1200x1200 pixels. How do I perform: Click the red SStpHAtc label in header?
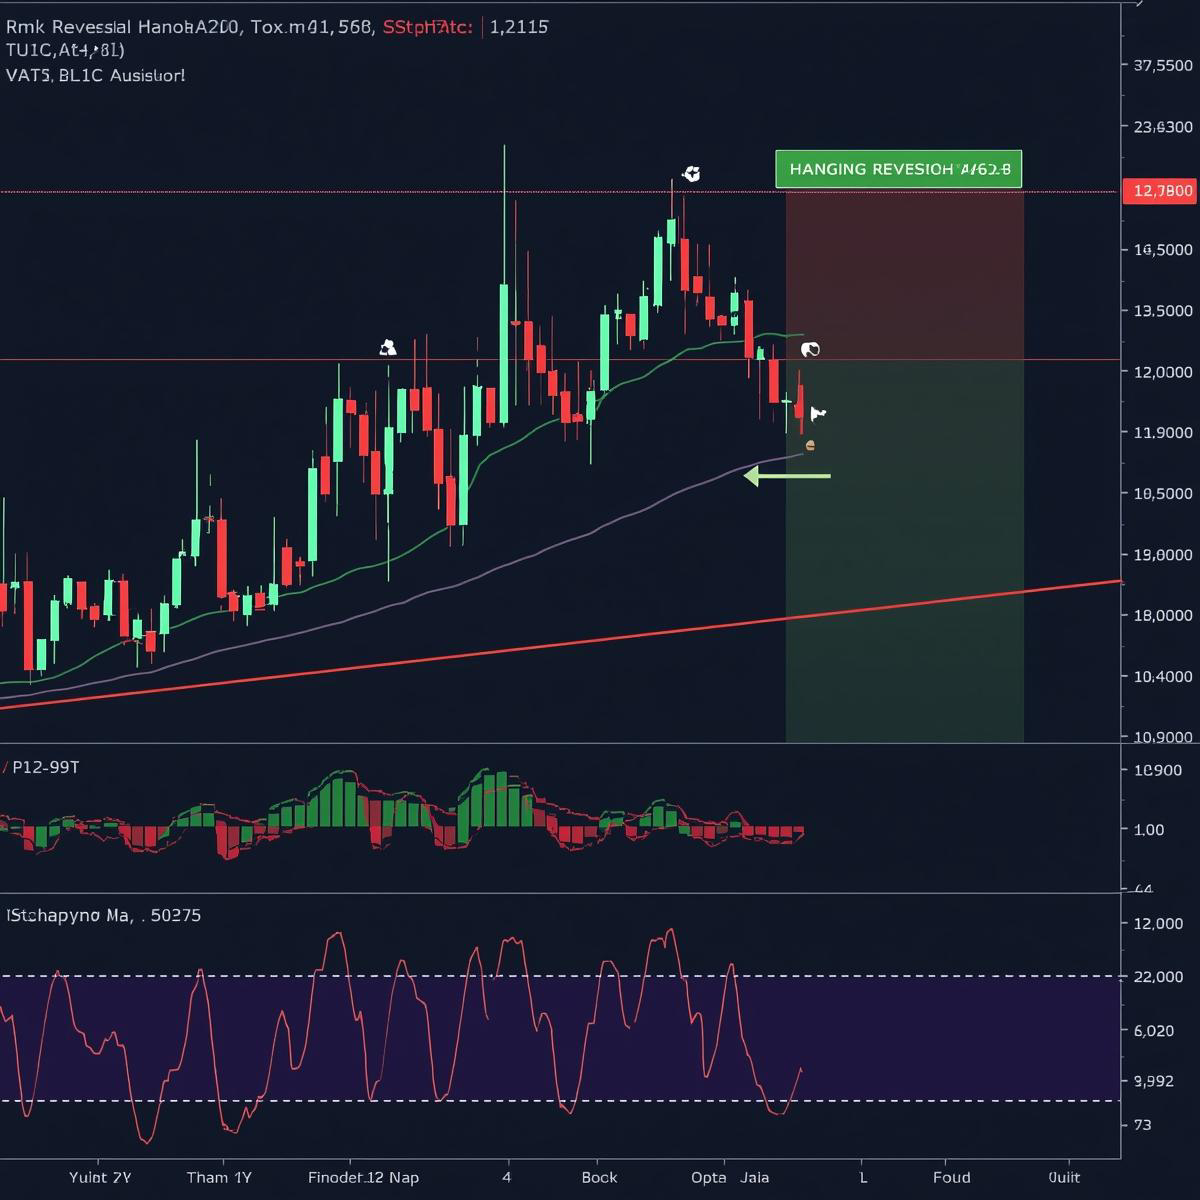click(427, 27)
